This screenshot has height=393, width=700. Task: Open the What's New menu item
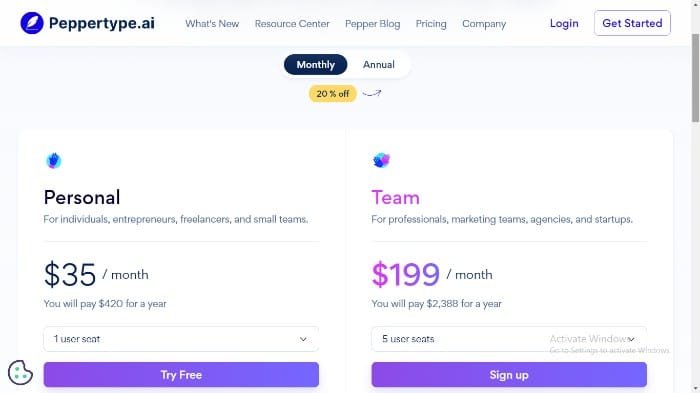(212, 24)
